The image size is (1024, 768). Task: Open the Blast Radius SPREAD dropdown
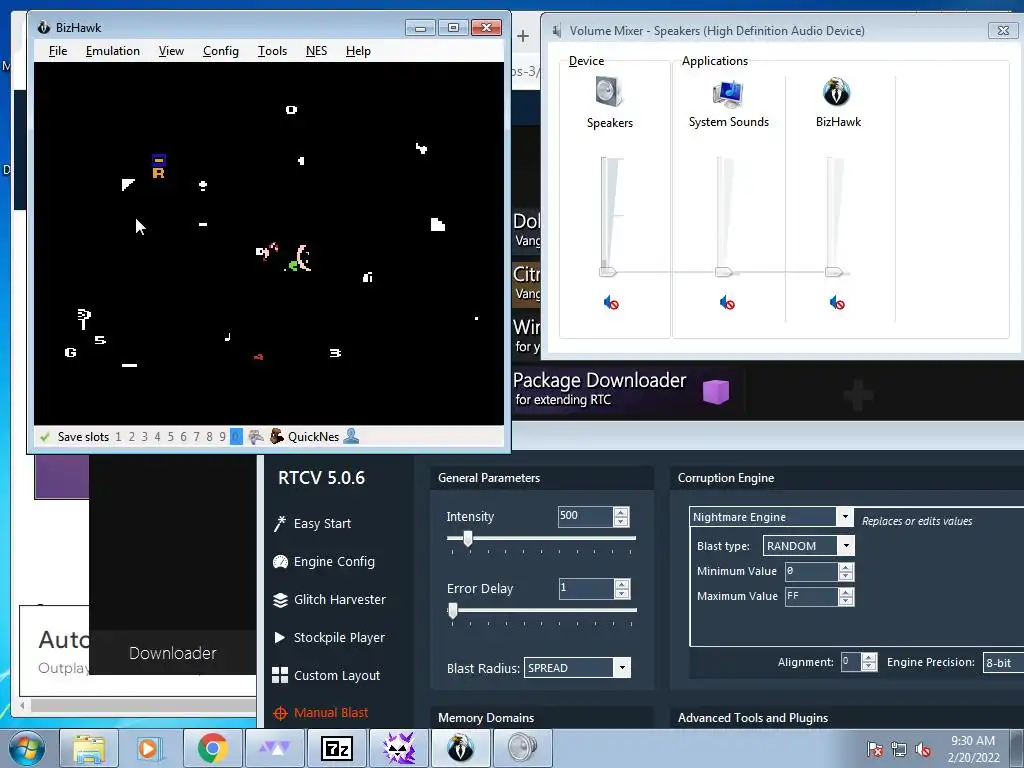pyautogui.click(x=622, y=667)
